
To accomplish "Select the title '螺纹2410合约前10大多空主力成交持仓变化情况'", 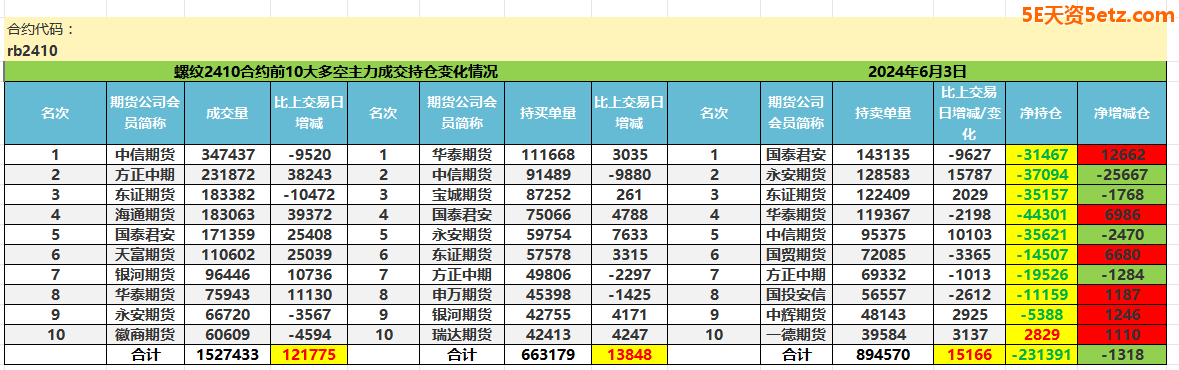I will [x=336, y=72].
